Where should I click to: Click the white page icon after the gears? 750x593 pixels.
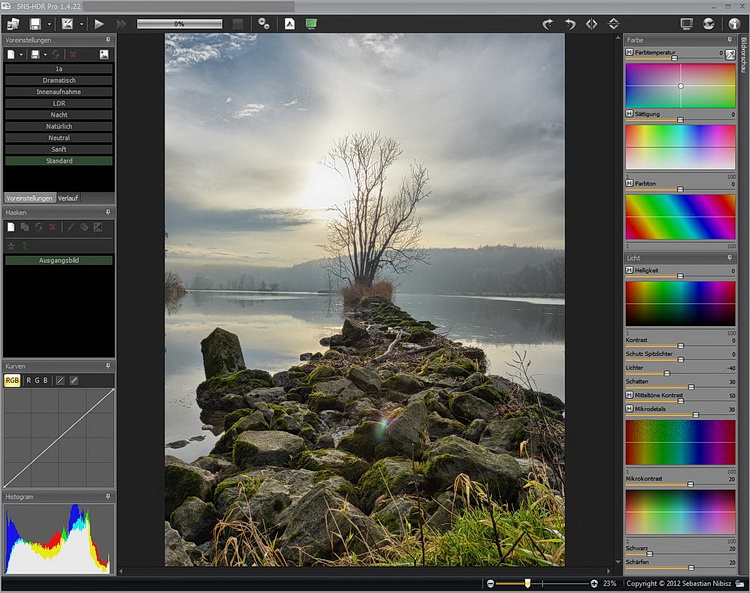click(x=290, y=24)
